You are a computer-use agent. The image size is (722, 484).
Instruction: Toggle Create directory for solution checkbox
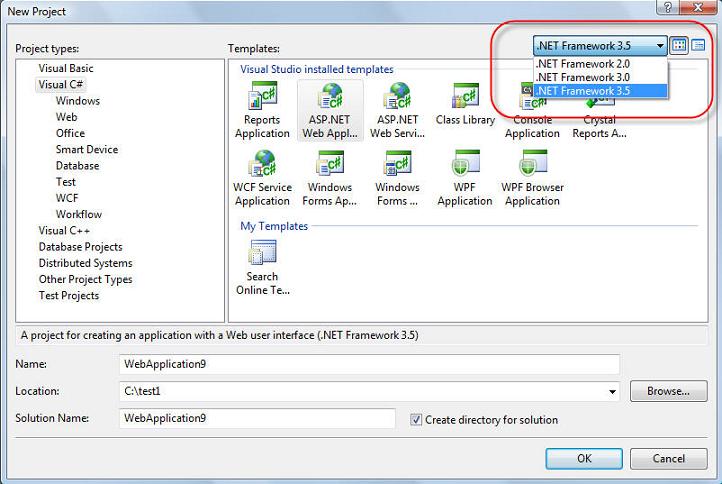coord(416,420)
